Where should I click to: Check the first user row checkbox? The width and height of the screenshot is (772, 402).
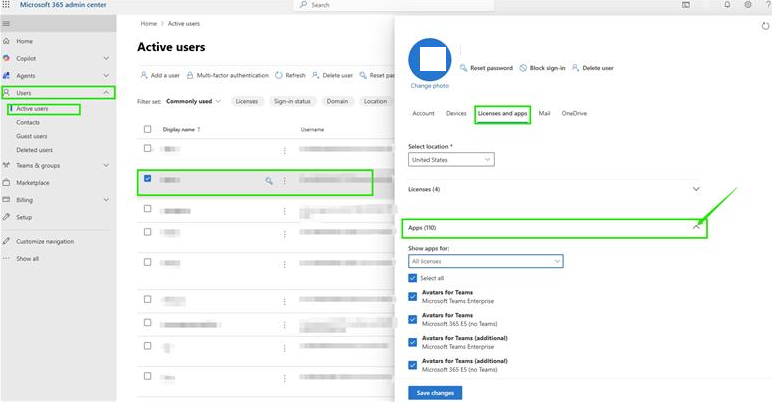148,148
